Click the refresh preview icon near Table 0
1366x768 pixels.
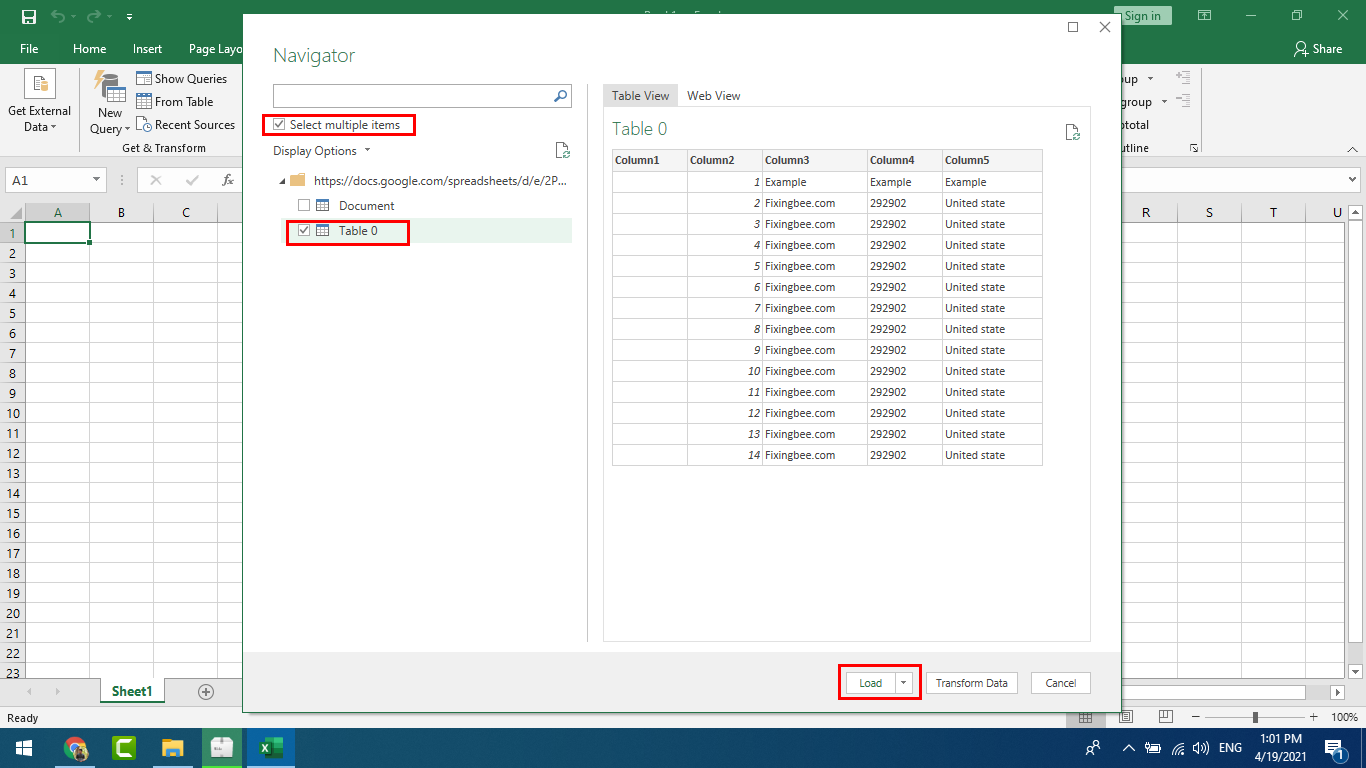(x=1072, y=133)
